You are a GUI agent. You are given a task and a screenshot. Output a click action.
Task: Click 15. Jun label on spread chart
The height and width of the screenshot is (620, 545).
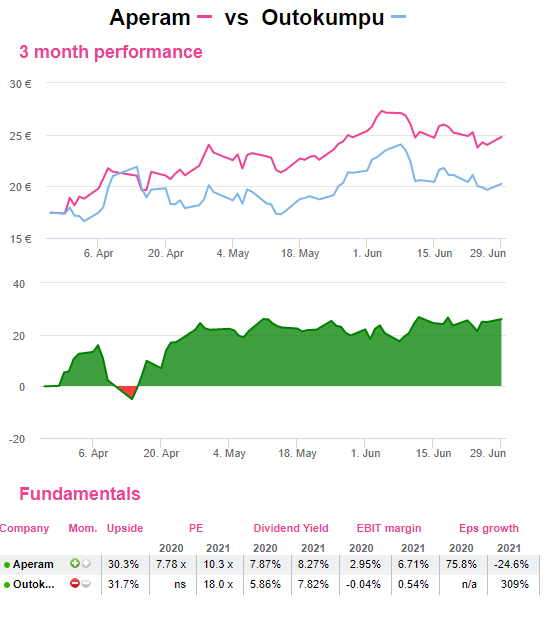[x=433, y=453]
